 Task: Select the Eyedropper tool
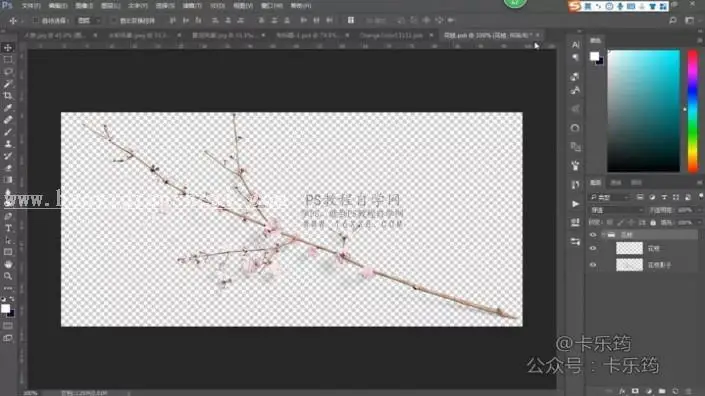tap(8, 108)
